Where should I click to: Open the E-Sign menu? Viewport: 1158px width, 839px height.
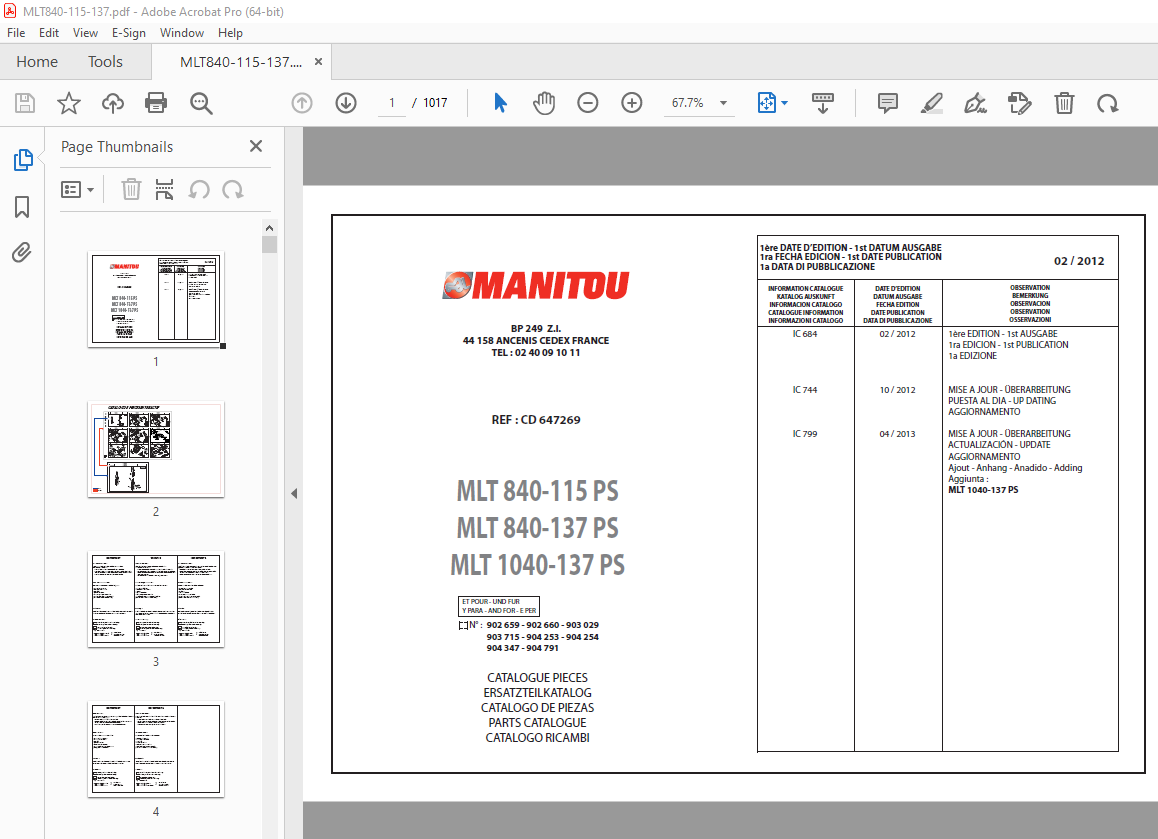click(x=129, y=32)
